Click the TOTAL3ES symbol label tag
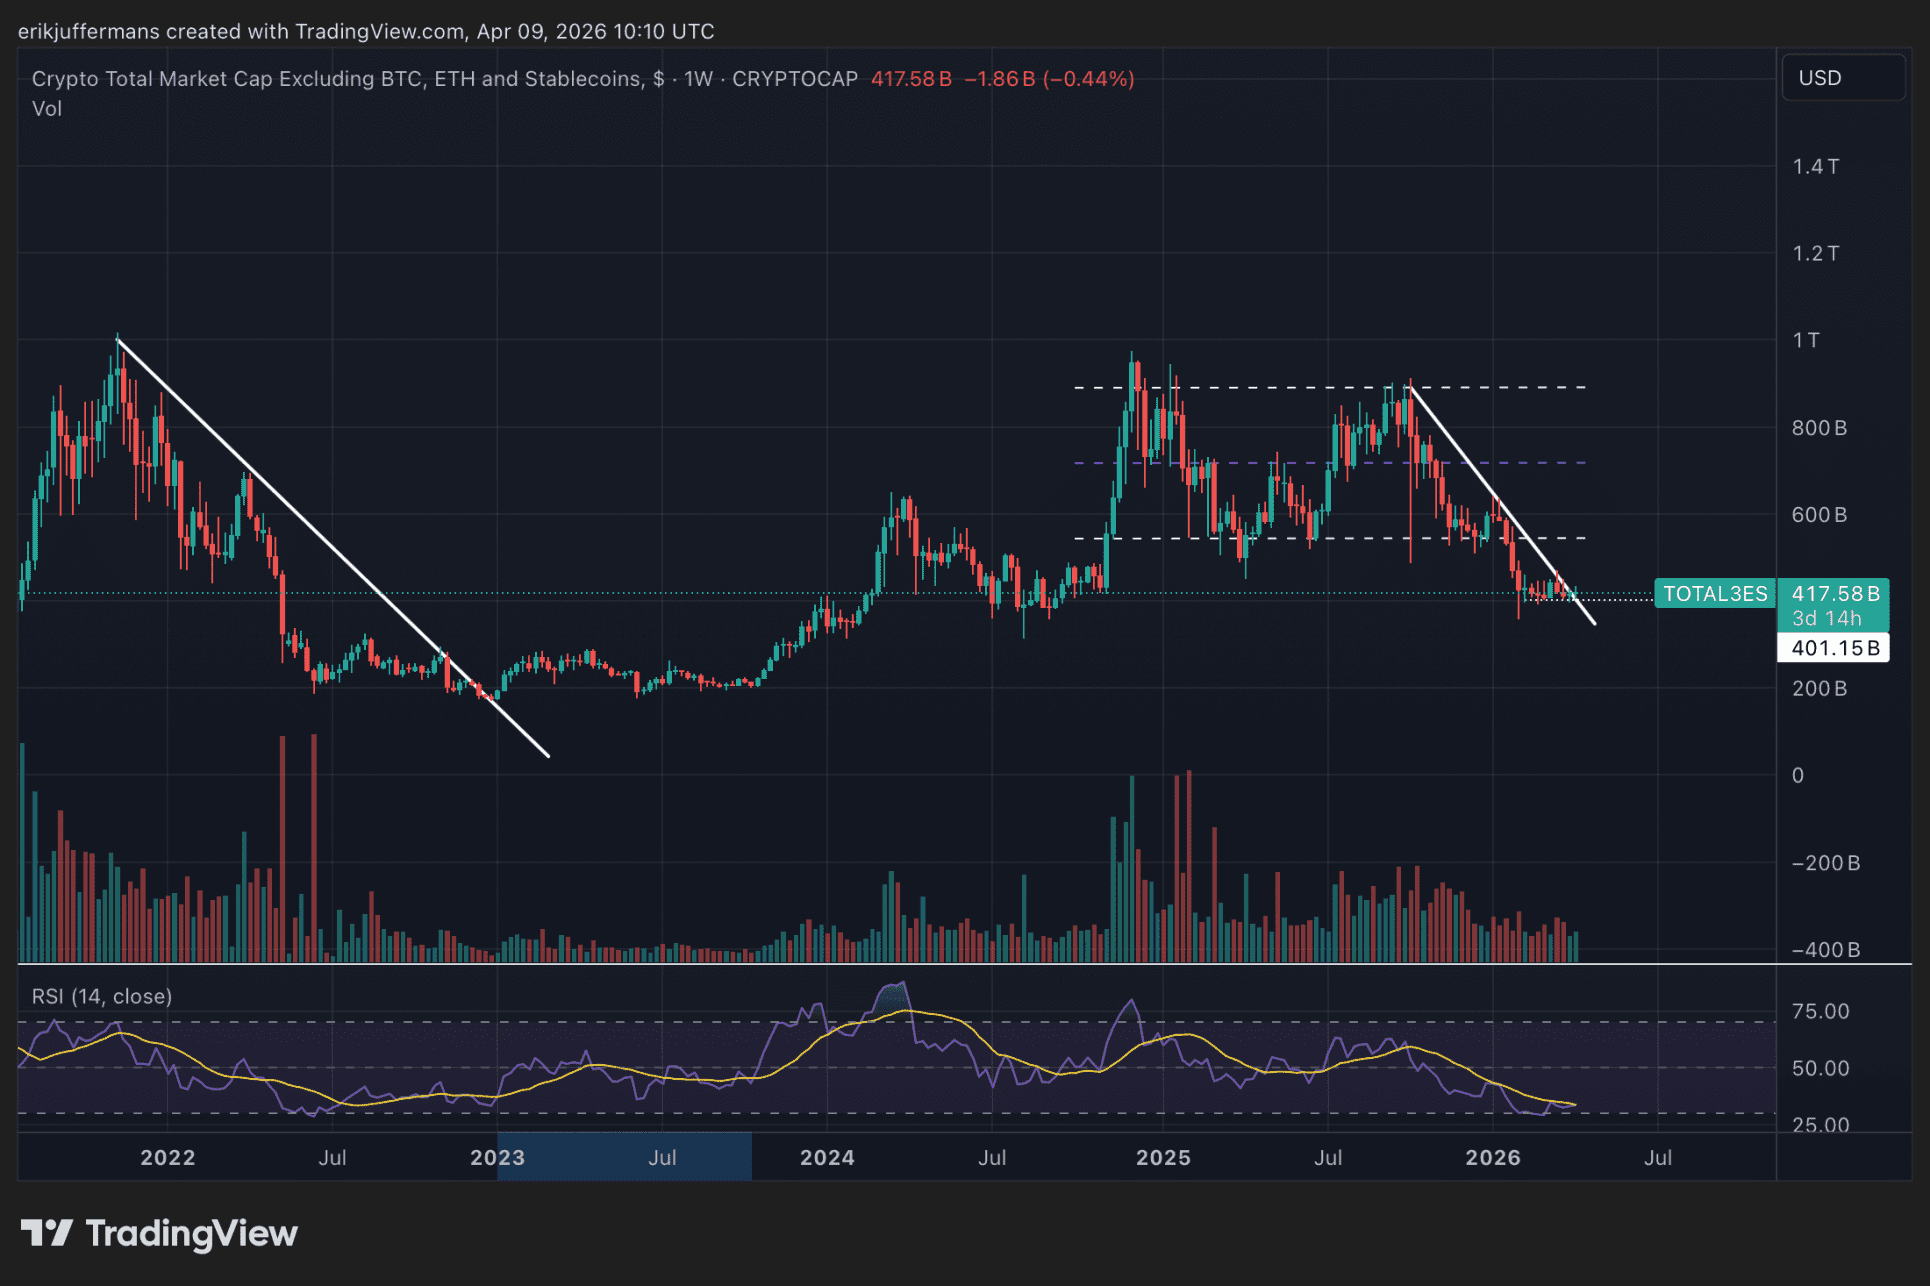 (1714, 594)
